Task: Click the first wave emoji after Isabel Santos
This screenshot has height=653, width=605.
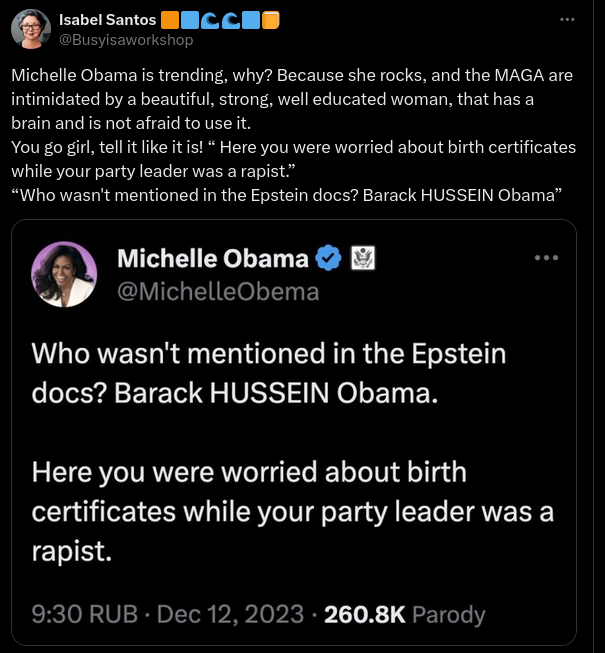Action: (210, 20)
